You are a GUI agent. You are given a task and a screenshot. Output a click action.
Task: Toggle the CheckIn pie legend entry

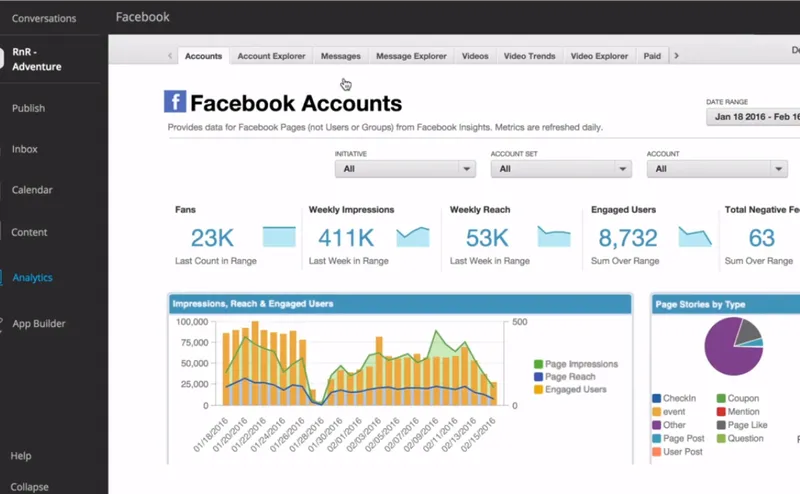(674, 398)
